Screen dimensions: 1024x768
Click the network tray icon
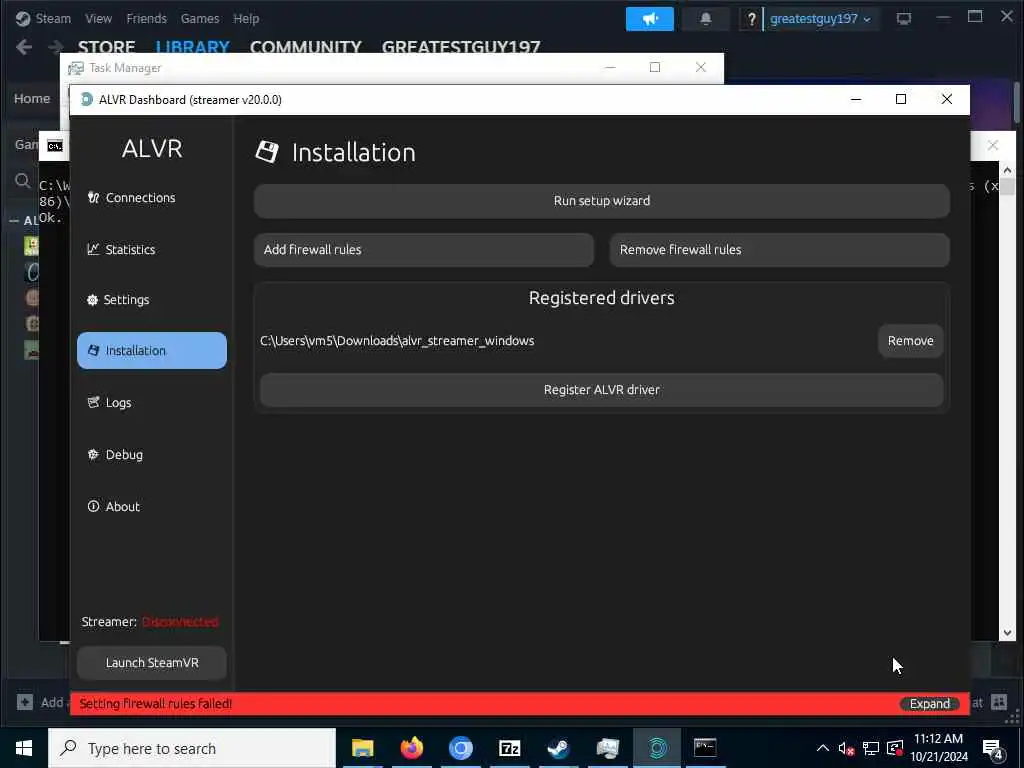tap(871, 748)
